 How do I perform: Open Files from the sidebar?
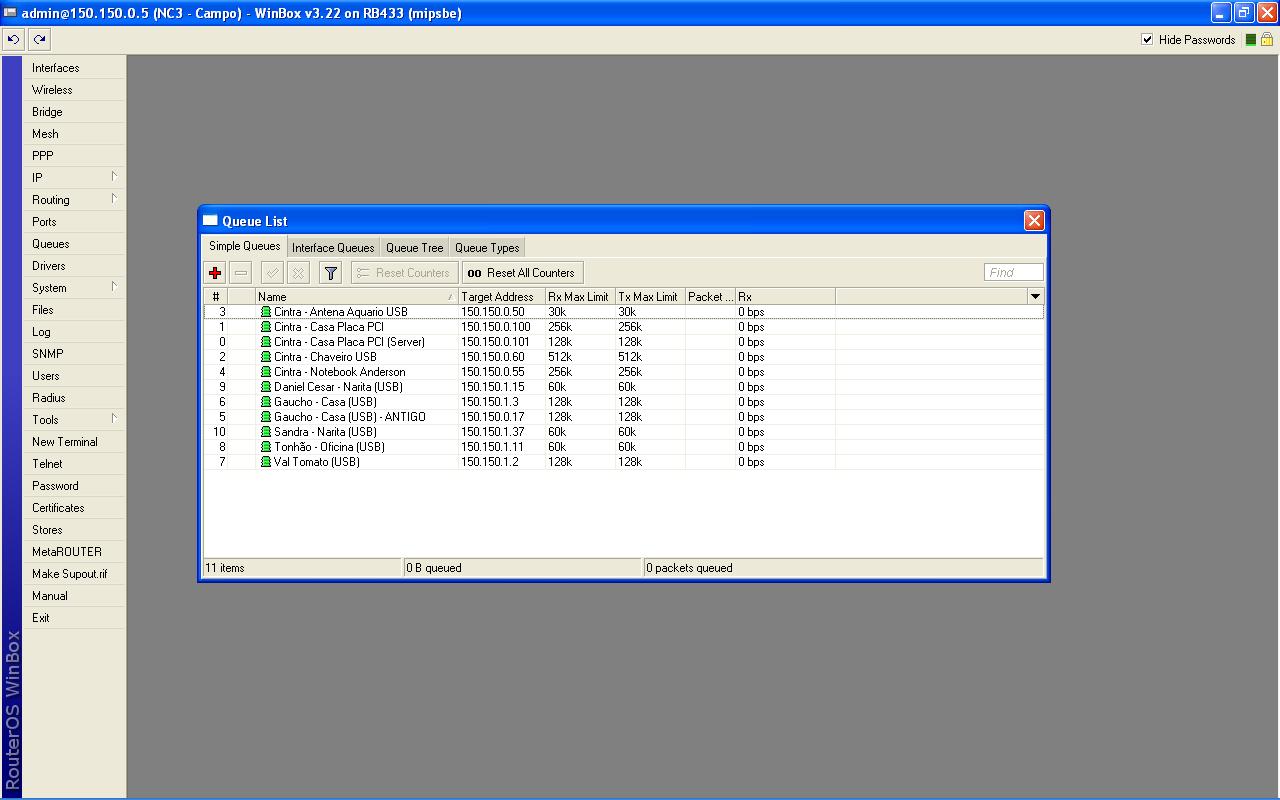tap(75, 310)
